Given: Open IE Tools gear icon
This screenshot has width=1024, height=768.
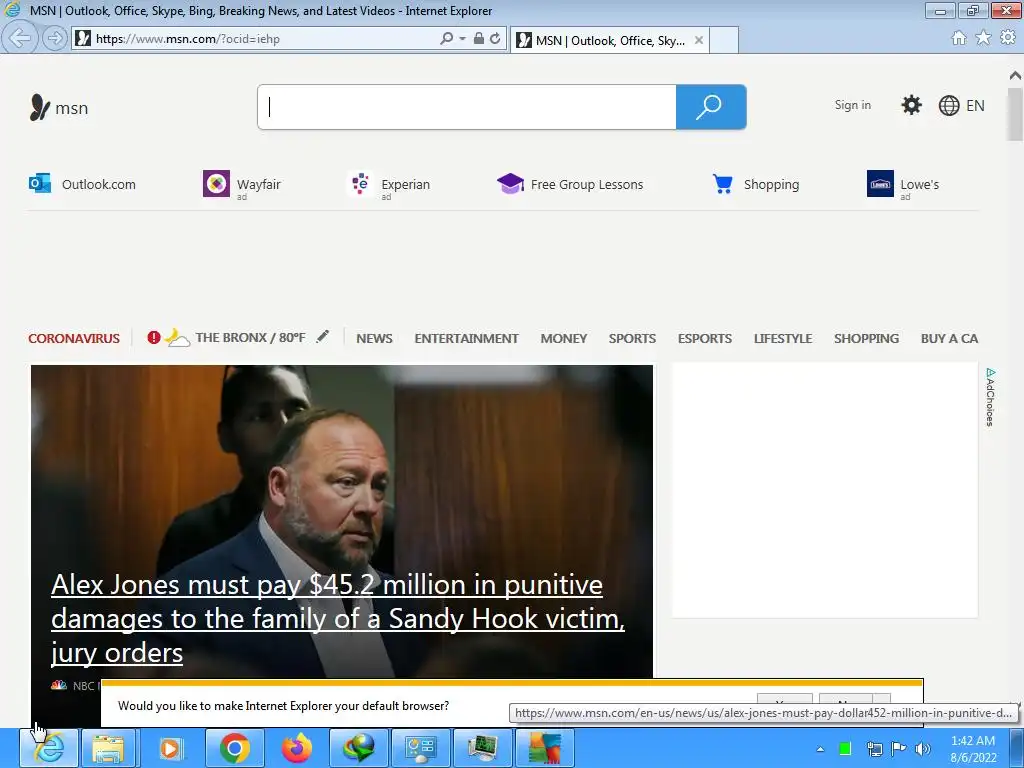Looking at the screenshot, I should (x=1008, y=38).
